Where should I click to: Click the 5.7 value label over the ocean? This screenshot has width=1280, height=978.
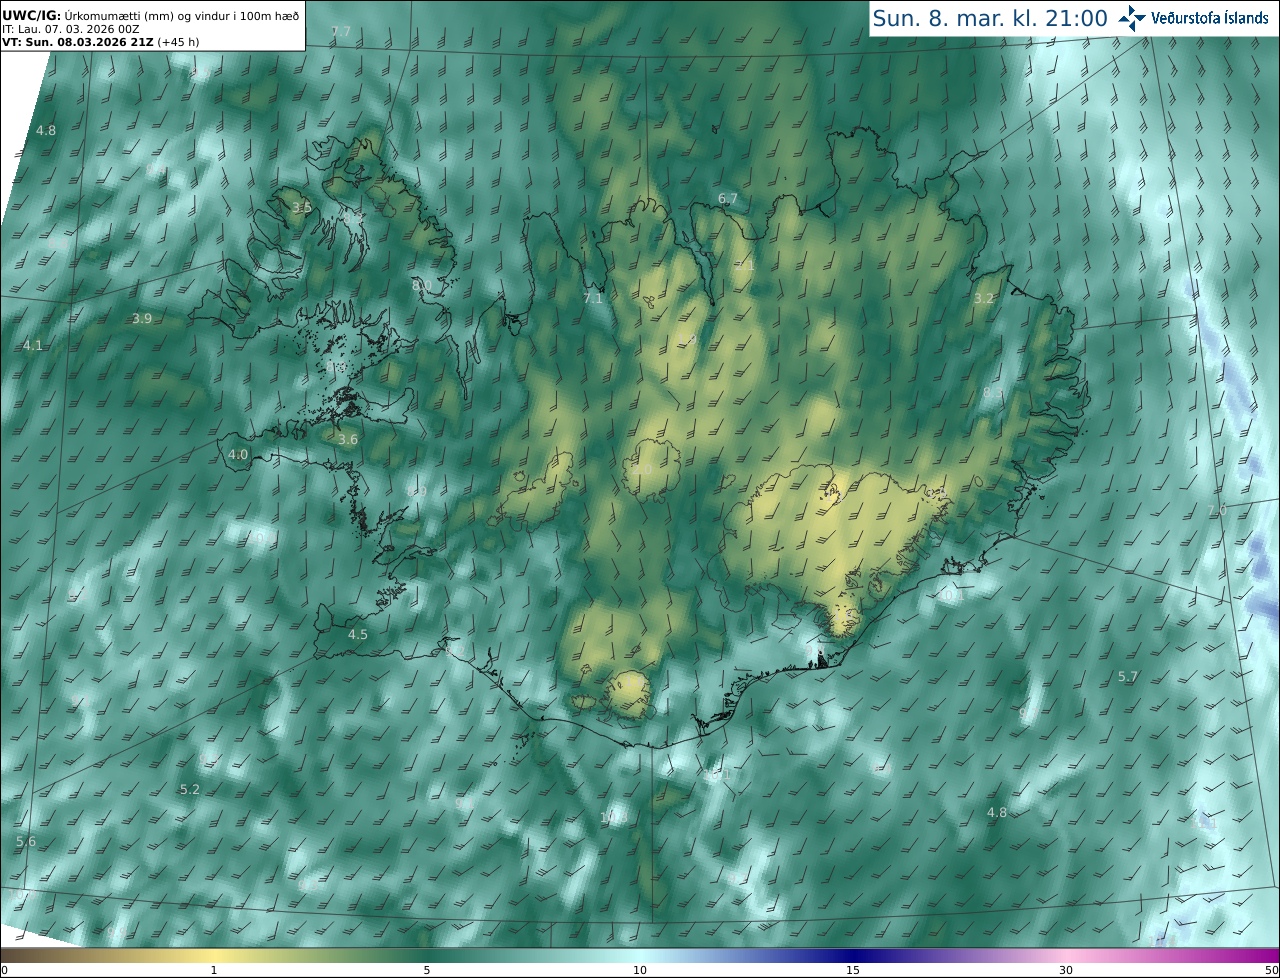point(1128,677)
